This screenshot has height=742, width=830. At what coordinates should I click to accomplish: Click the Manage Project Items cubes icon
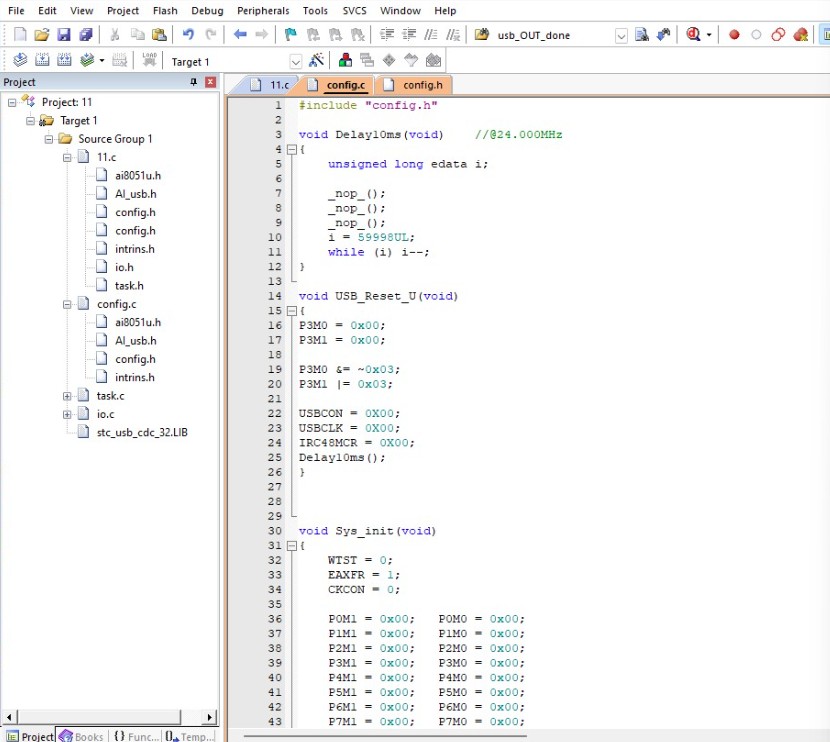pyautogui.click(x=345, y=60)
